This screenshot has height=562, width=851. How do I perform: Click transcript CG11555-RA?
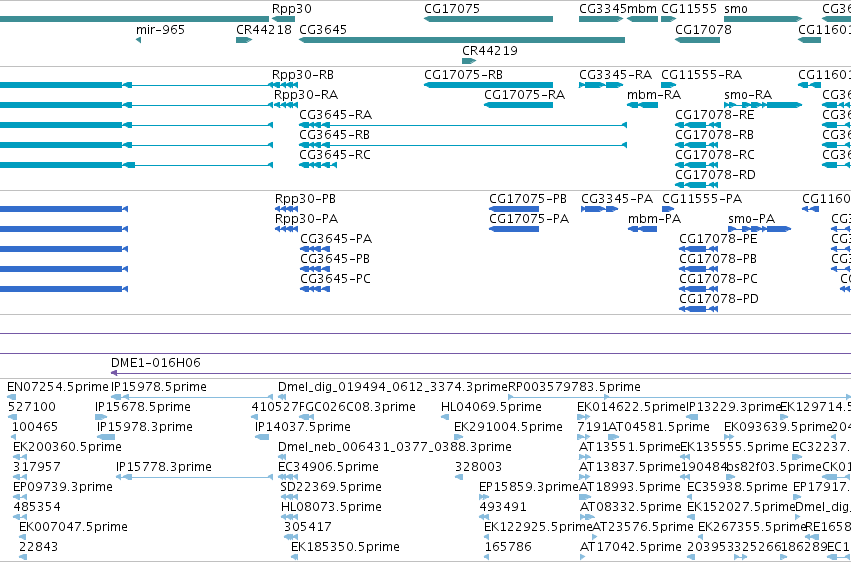click(x=701, y=75)
